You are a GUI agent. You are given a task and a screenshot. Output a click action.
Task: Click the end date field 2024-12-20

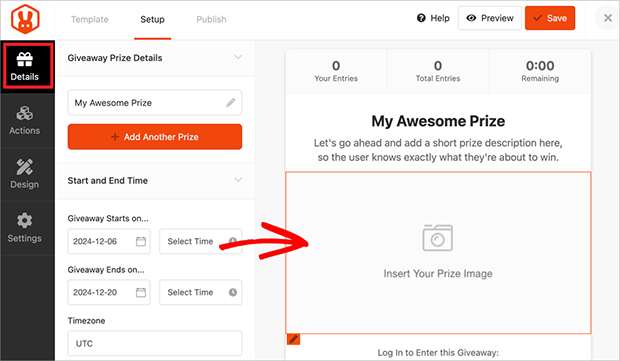[x=109, y=292]
